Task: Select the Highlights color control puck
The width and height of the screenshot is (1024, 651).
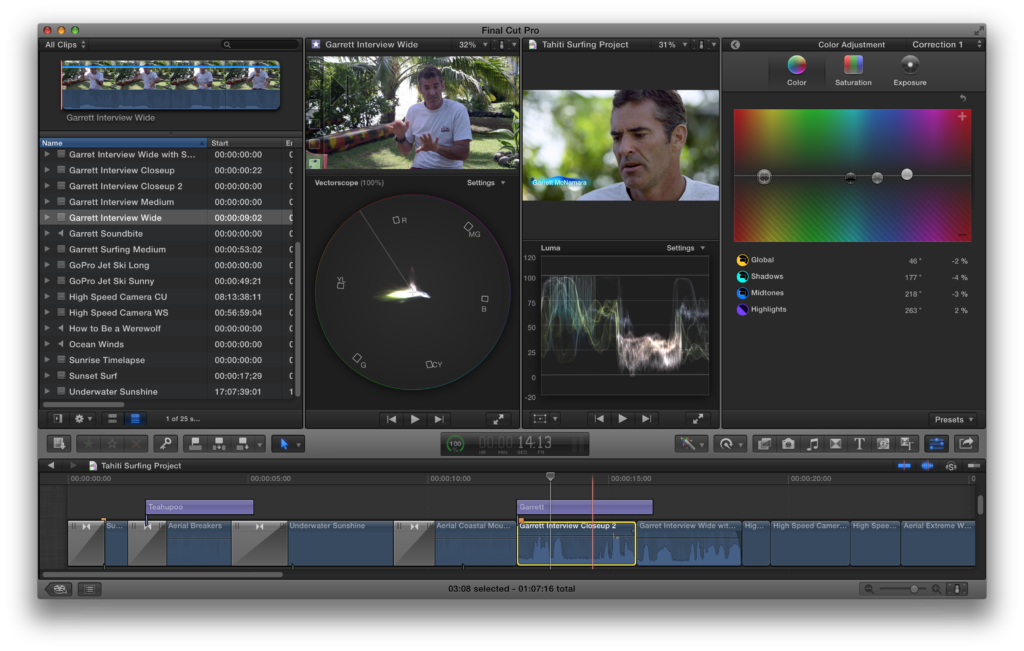Action: pos(907,174)
